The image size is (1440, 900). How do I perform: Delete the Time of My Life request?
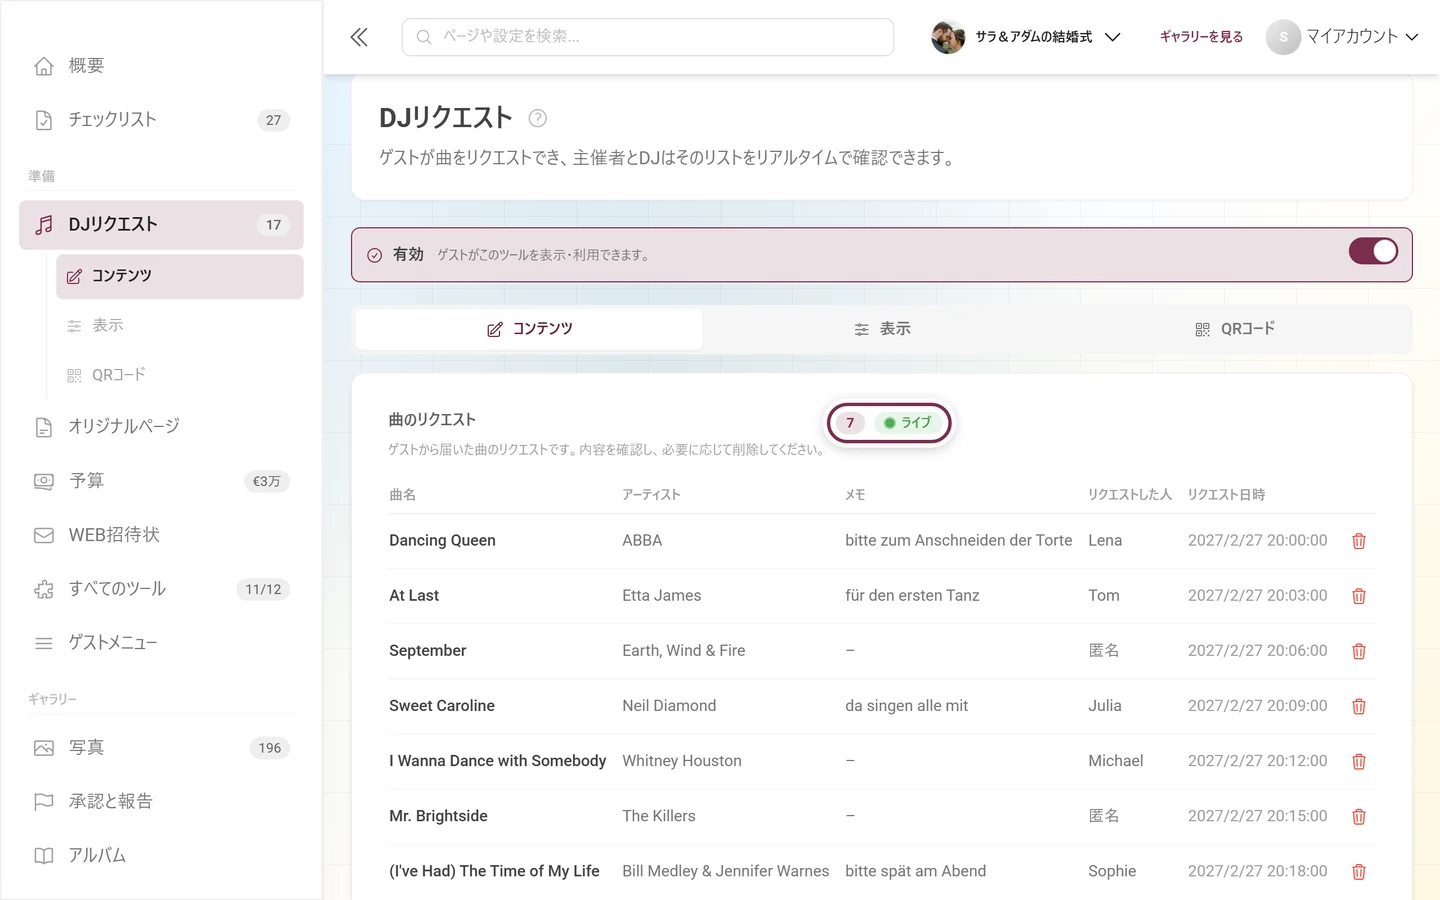pyautogui.click(x=1359, y=872)
